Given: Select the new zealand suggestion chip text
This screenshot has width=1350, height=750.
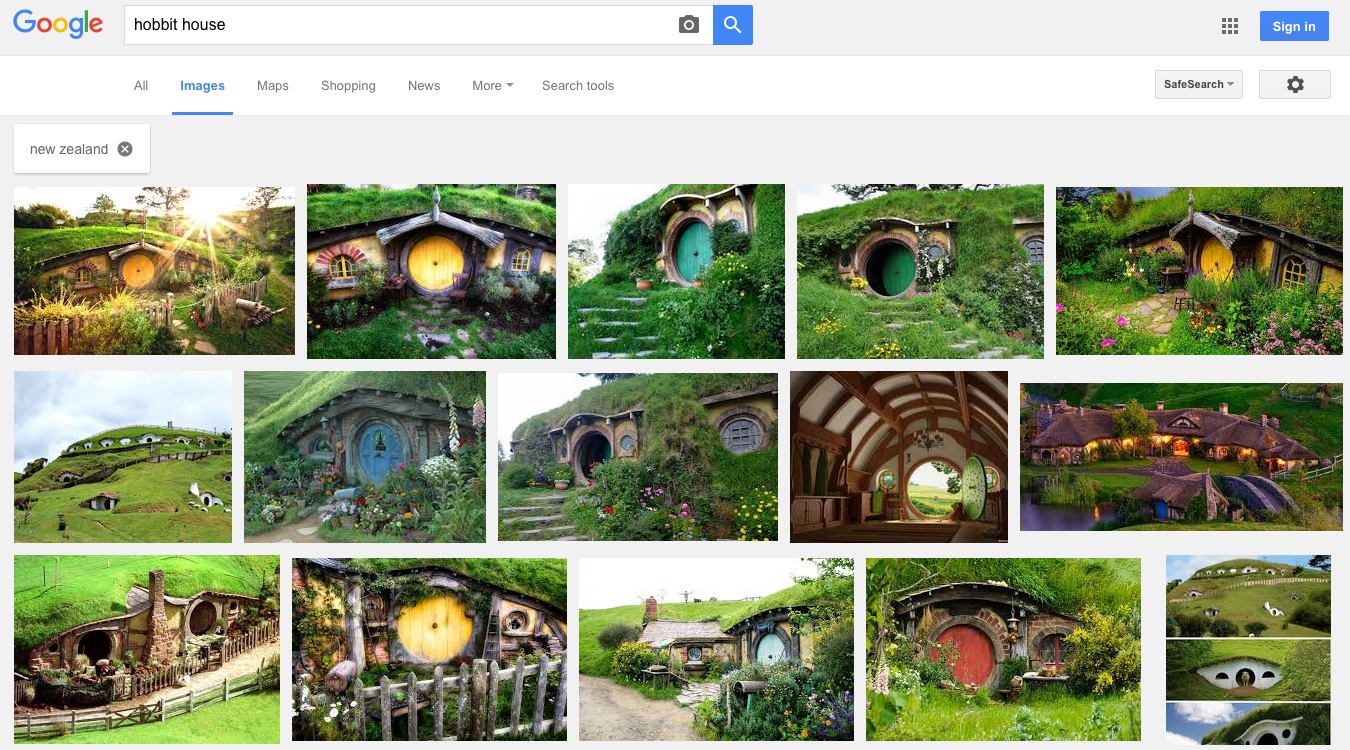Looking at the screenshot, I should (69, 149).
